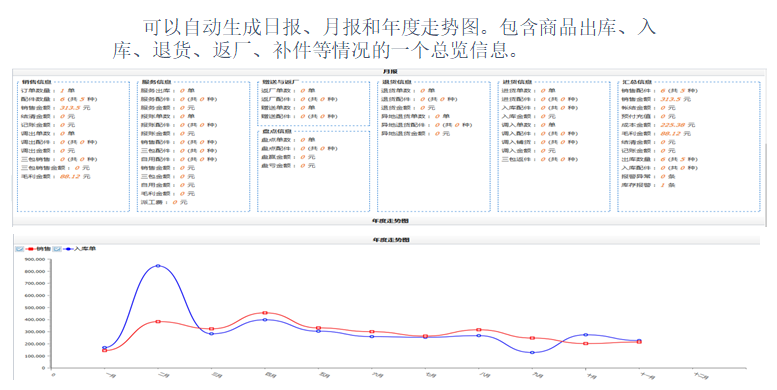
Task: Select the red data point at 八月
Action: 479,330
